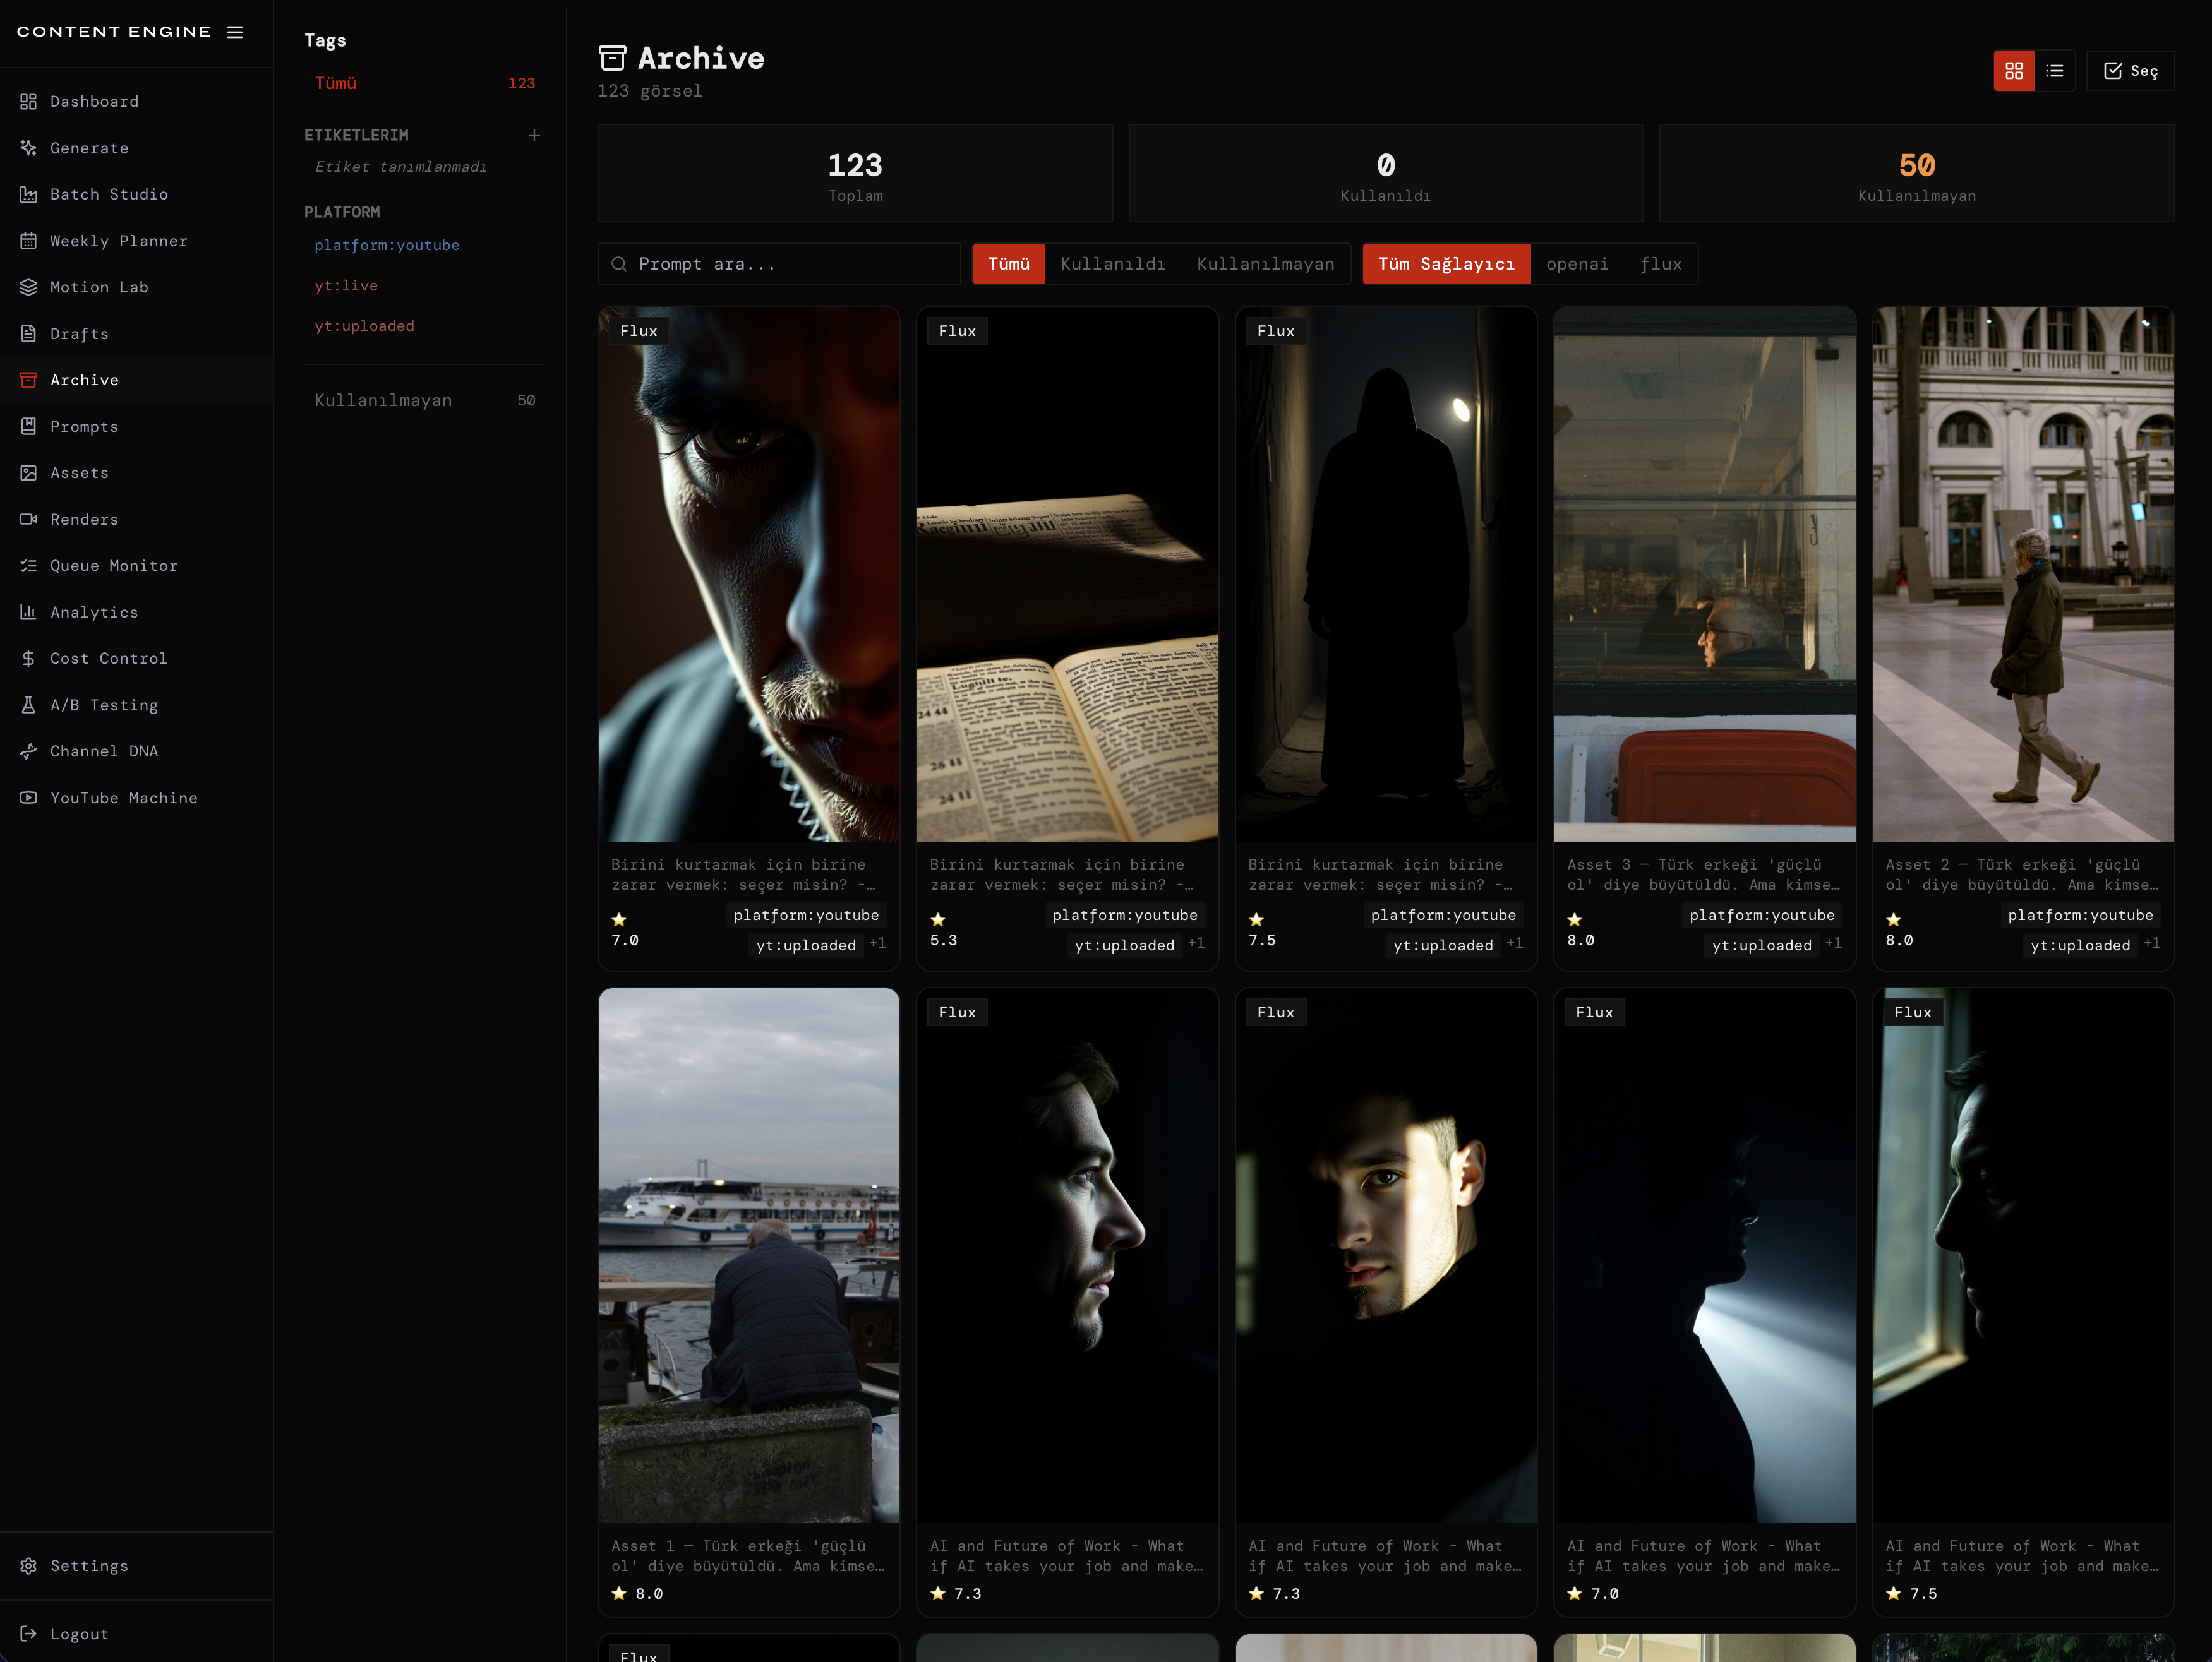Screen dimensions: 2212x1662
Task: Filter by Kullanıldı tab
Action: click(x=1112, y=264)
